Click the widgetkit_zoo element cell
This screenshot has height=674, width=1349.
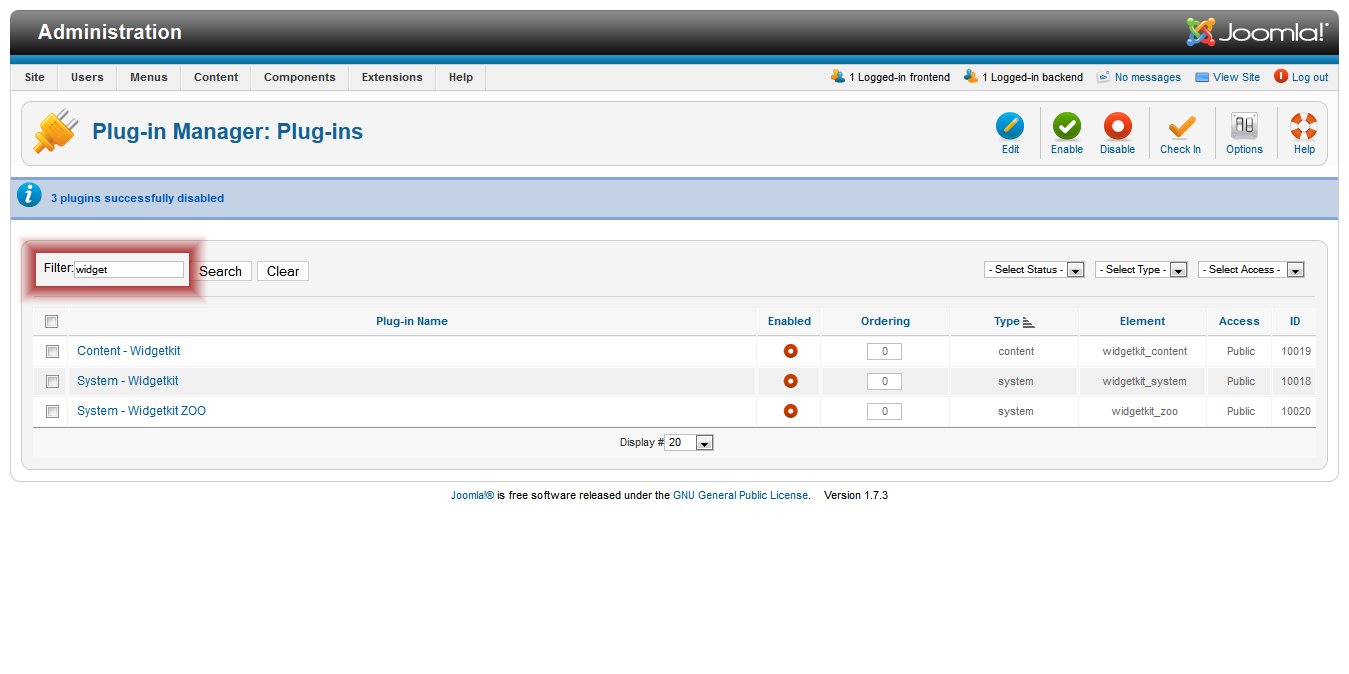point(1144,411)
